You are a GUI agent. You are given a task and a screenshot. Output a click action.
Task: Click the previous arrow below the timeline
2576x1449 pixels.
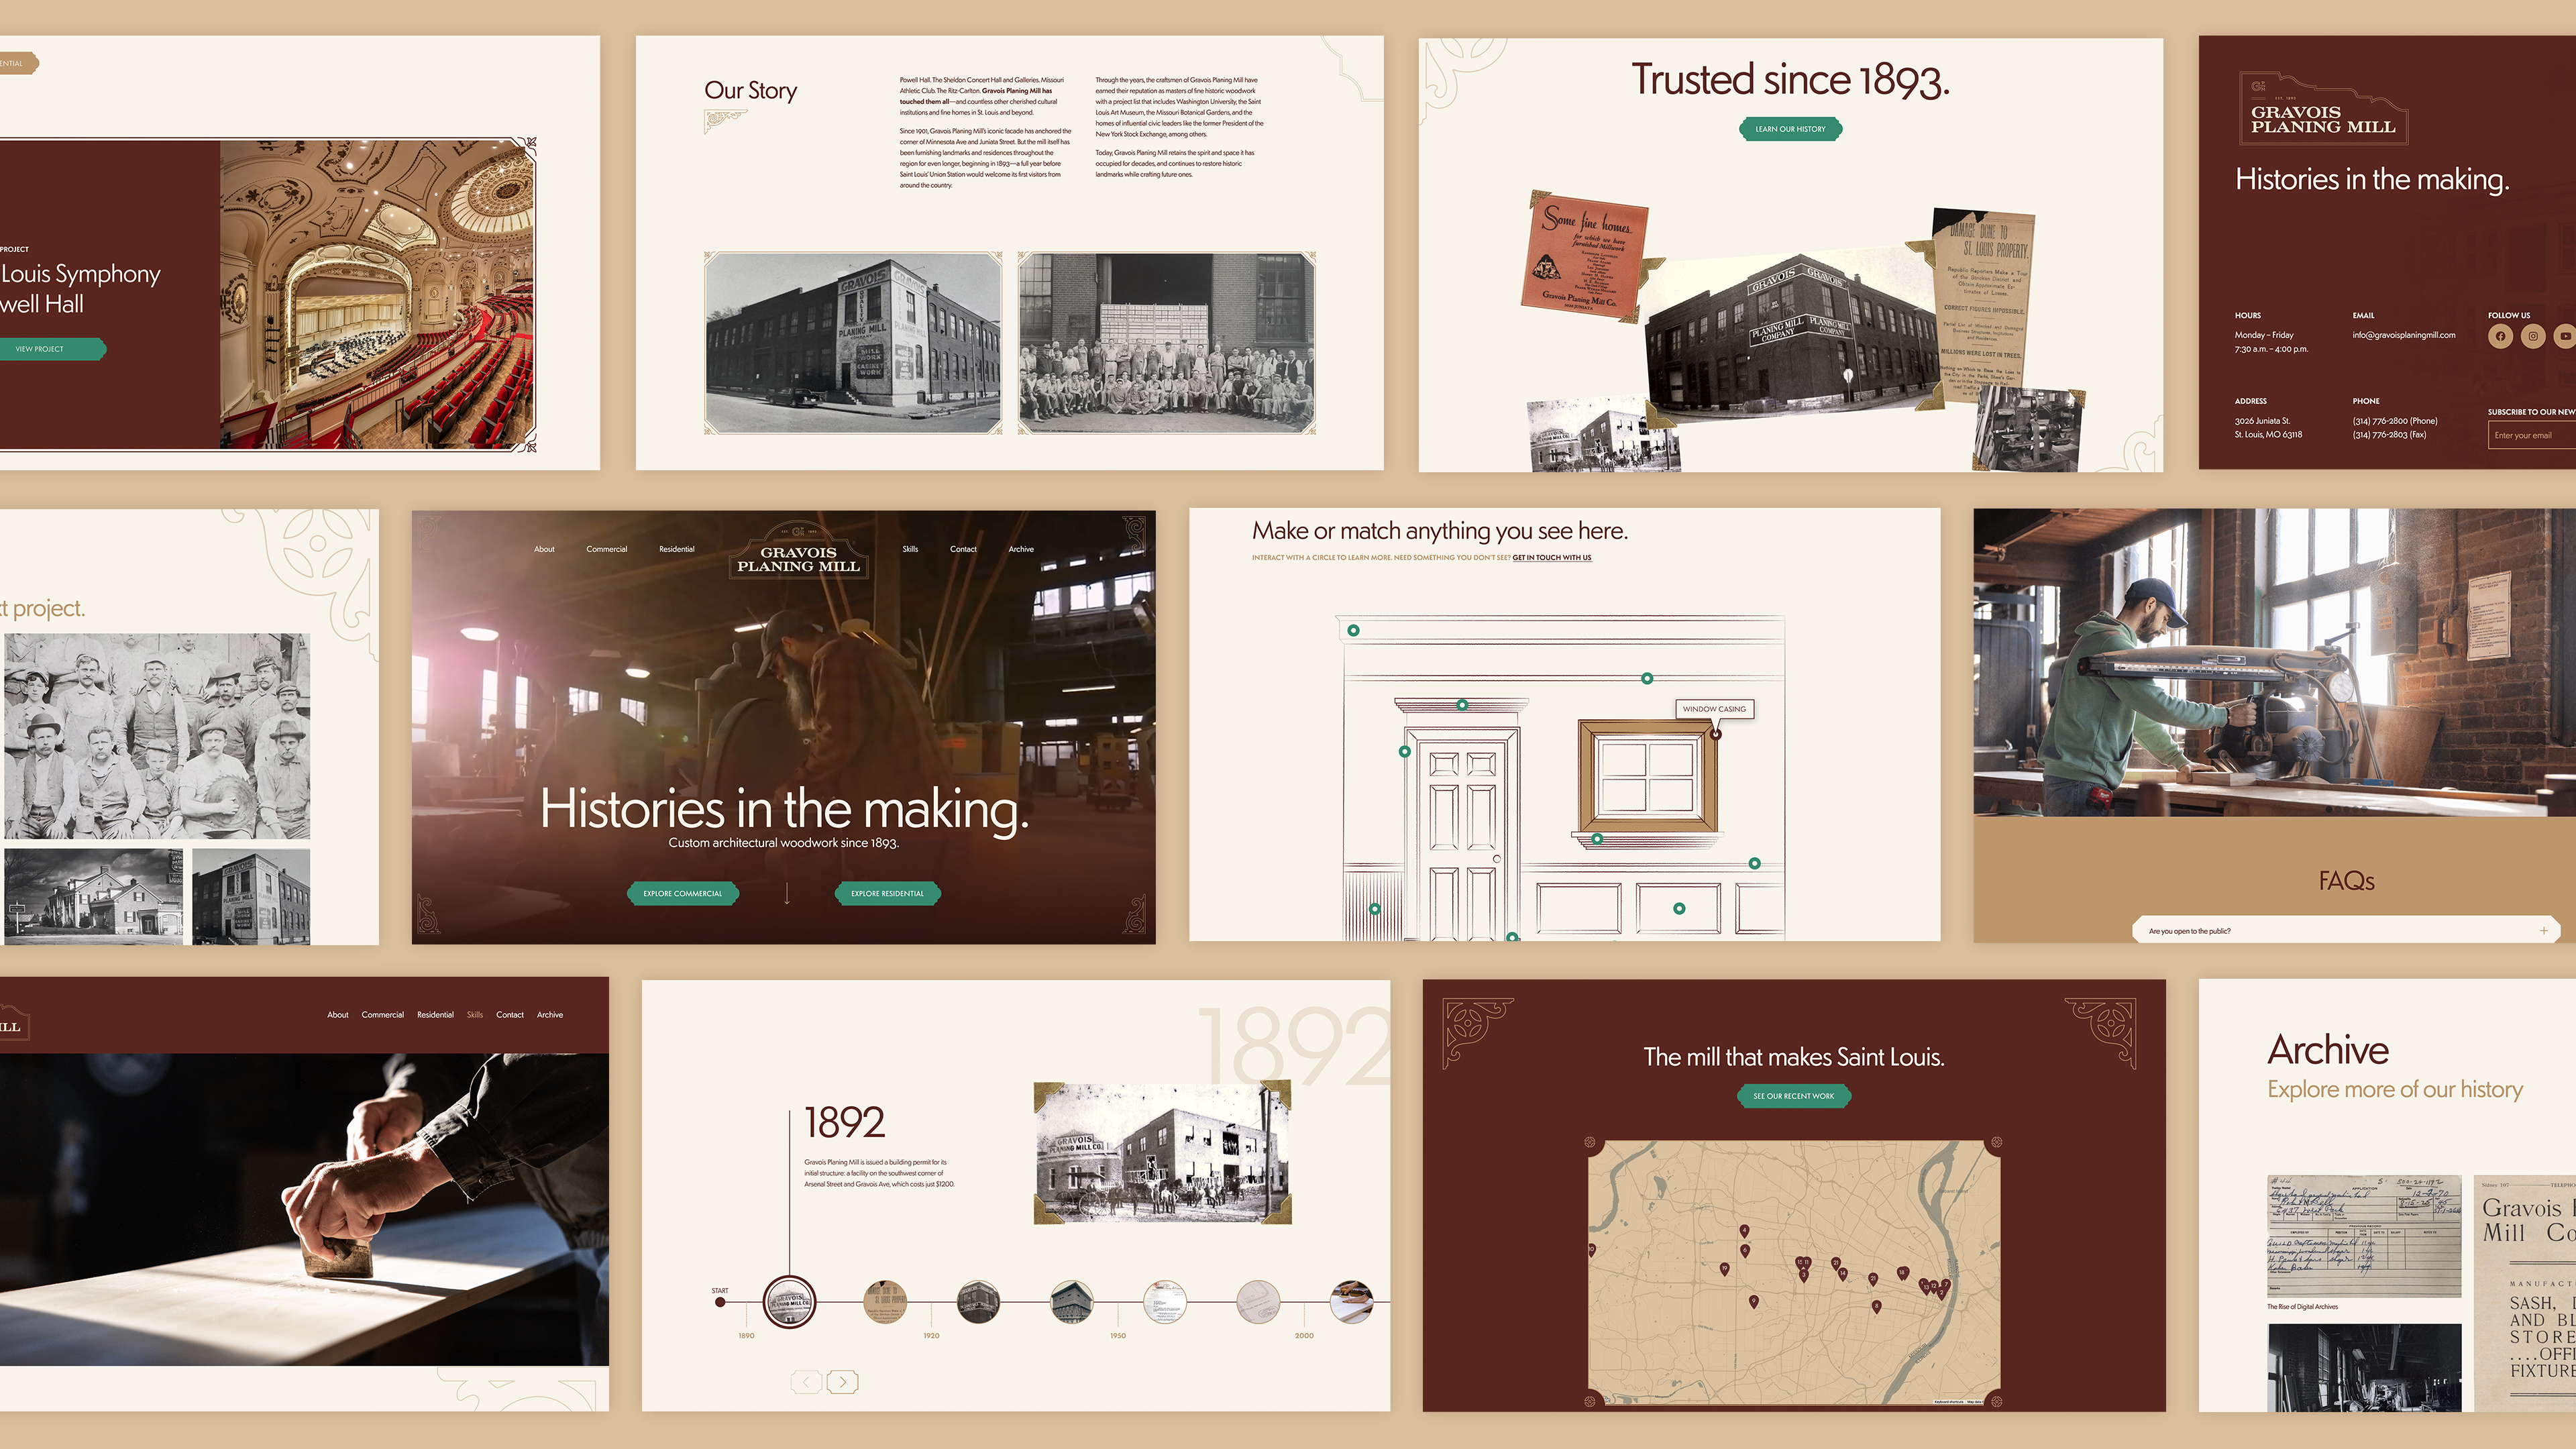pyautogui.click(x=806, y=1382)
